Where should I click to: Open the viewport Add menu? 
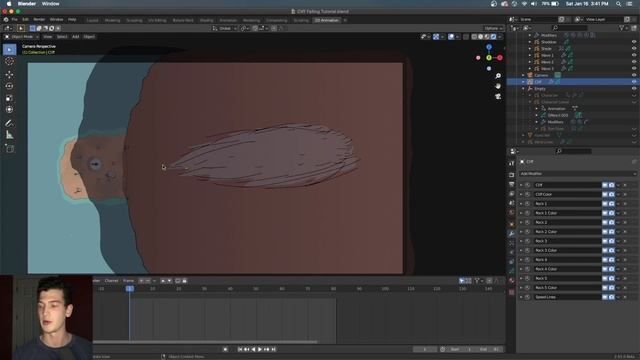[76, 37]
